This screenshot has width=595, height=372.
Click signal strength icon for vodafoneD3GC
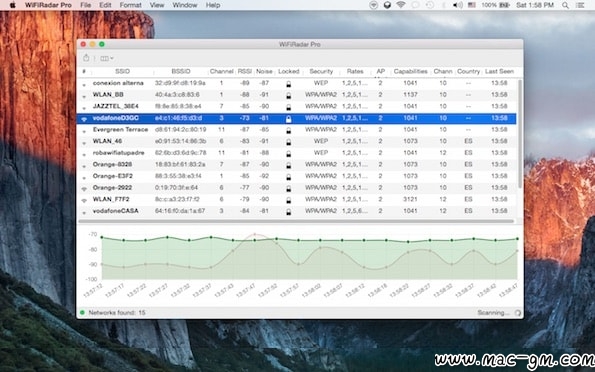tap(84, 119)
